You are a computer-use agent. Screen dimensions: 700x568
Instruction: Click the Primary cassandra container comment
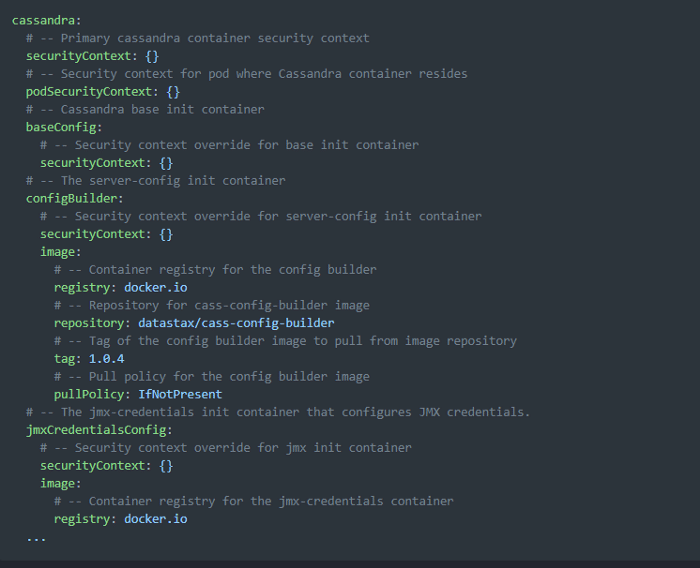tap(198, 38)
